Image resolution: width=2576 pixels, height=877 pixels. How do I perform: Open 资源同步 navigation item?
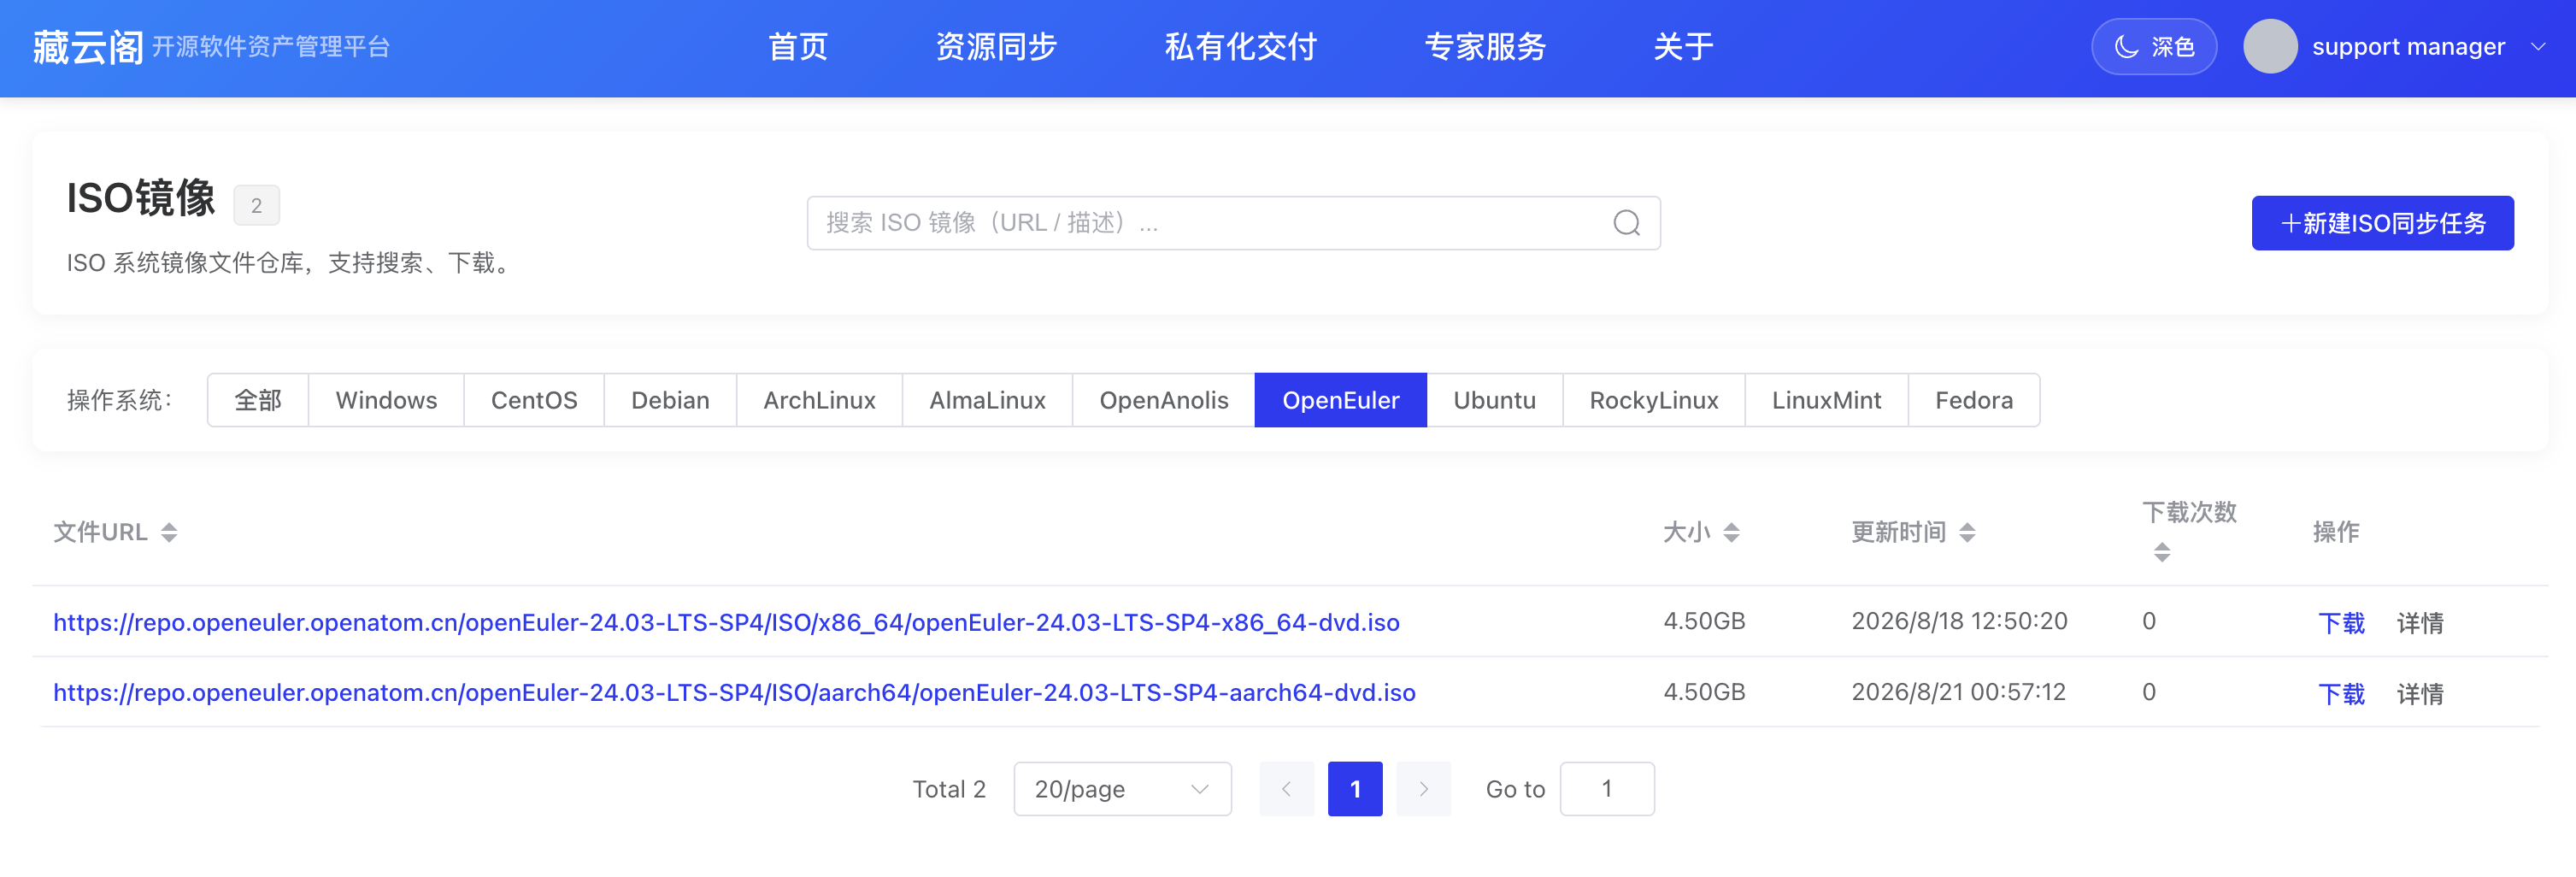pos(996,47)
